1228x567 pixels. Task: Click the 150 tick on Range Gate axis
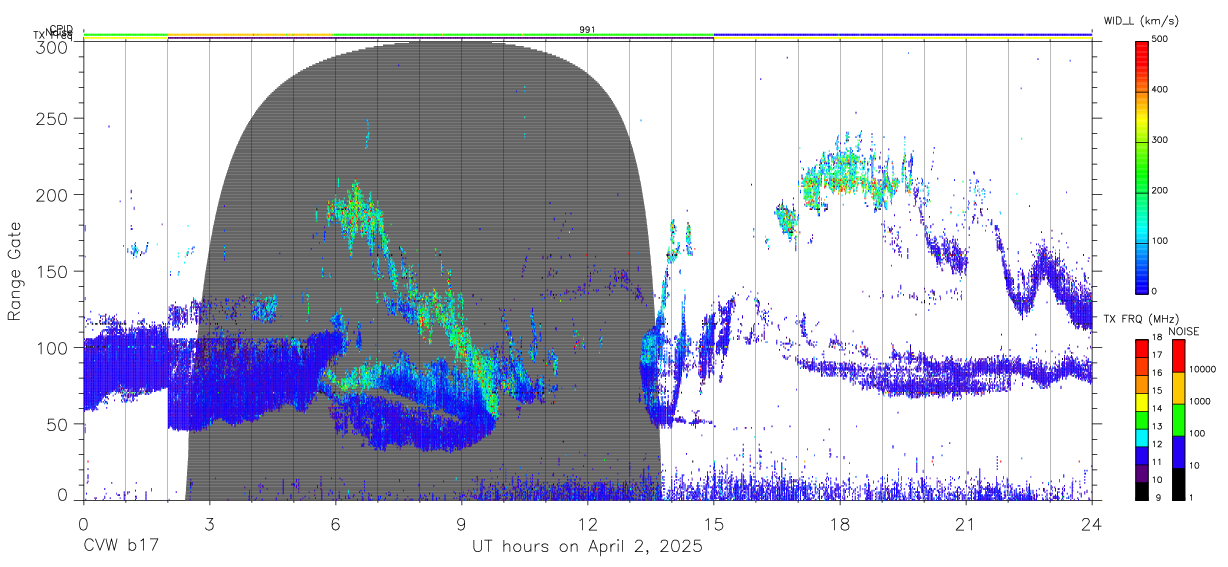click(53, 271)
